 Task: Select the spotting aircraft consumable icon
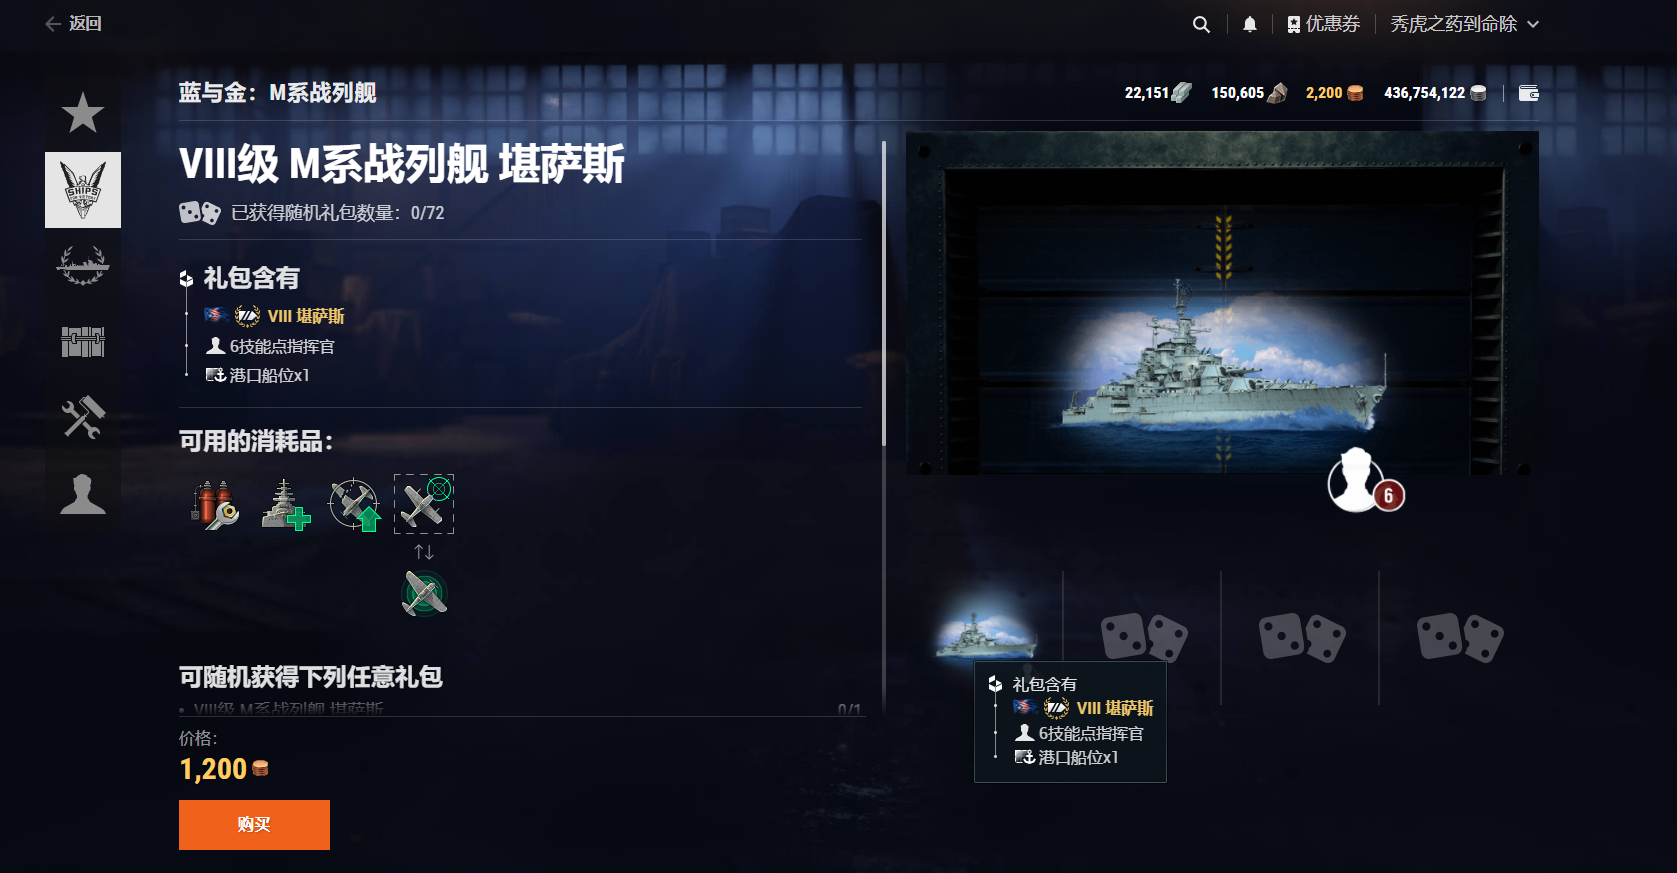(355, 504)
